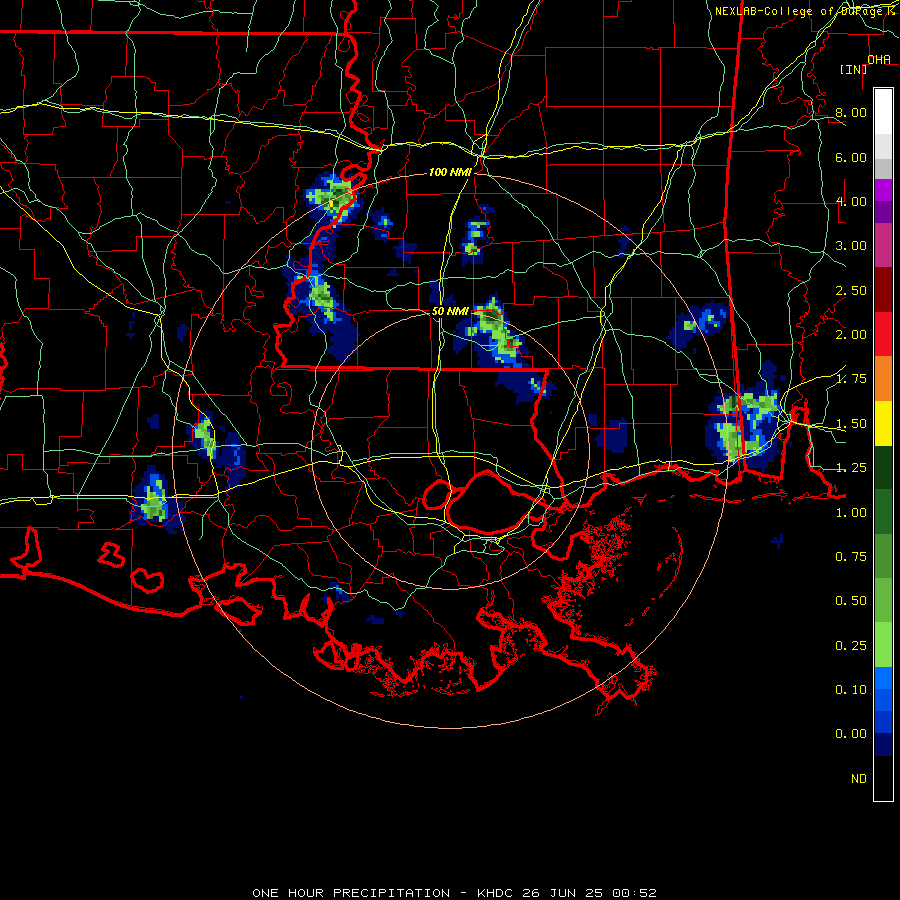Viewport: 900px width, 900px height.
Task: Click the 6.00 legend value
Action: click(851, 157)
